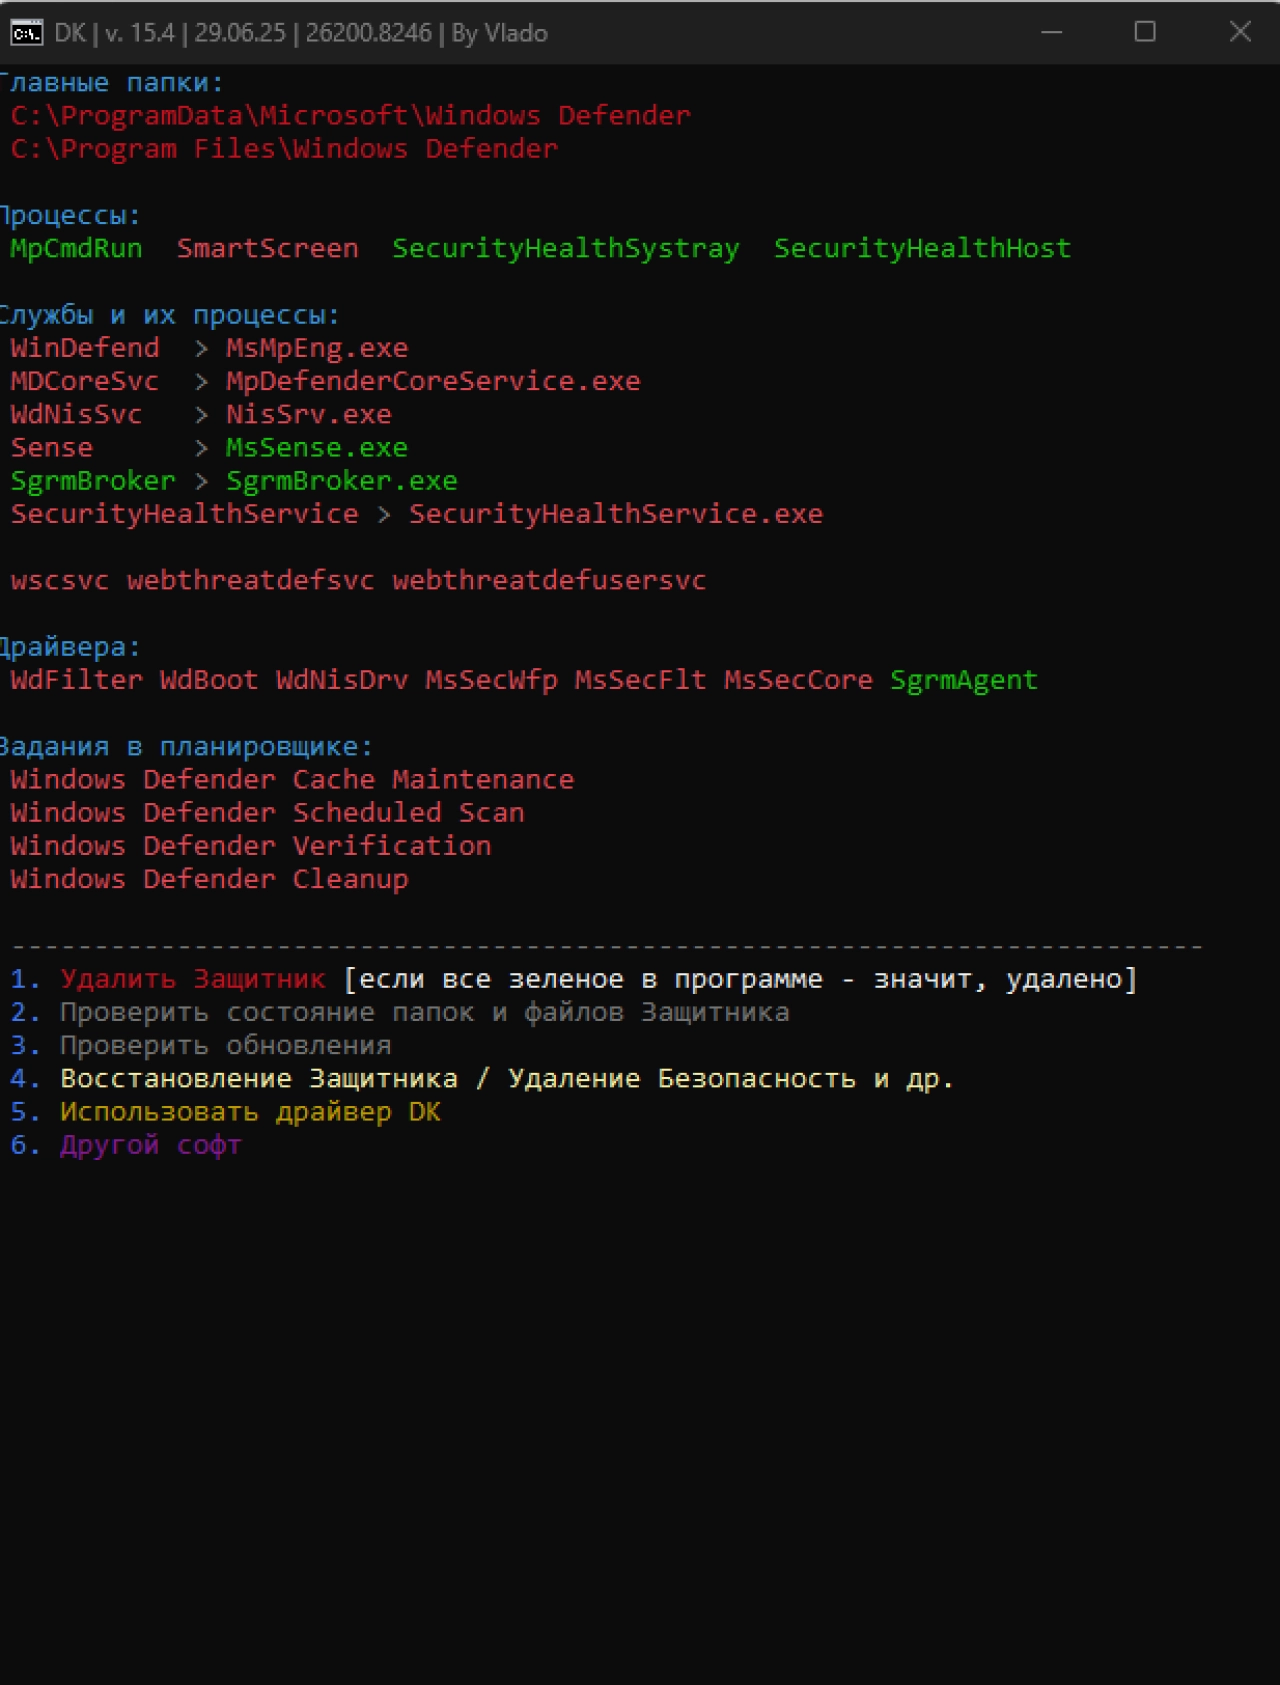The height and width of the screenshot is (1685, 1280).
Task: Click the 'Главные папки:' heading
Action: click(110, 82)
